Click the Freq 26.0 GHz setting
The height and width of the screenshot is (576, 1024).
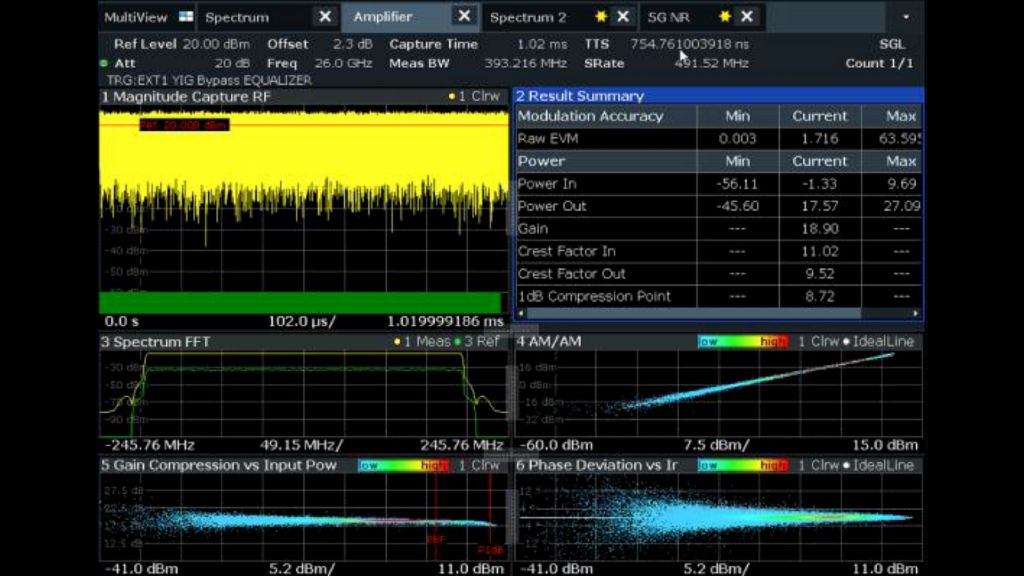(319, 63)
